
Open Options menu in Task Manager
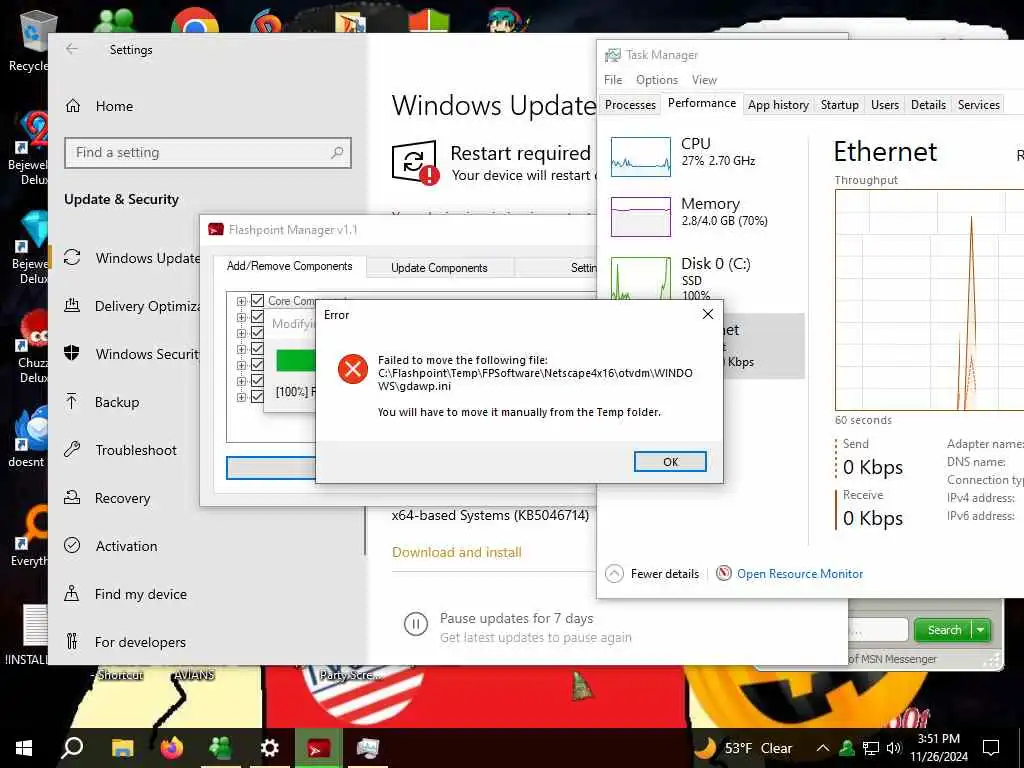pos(657,80)
